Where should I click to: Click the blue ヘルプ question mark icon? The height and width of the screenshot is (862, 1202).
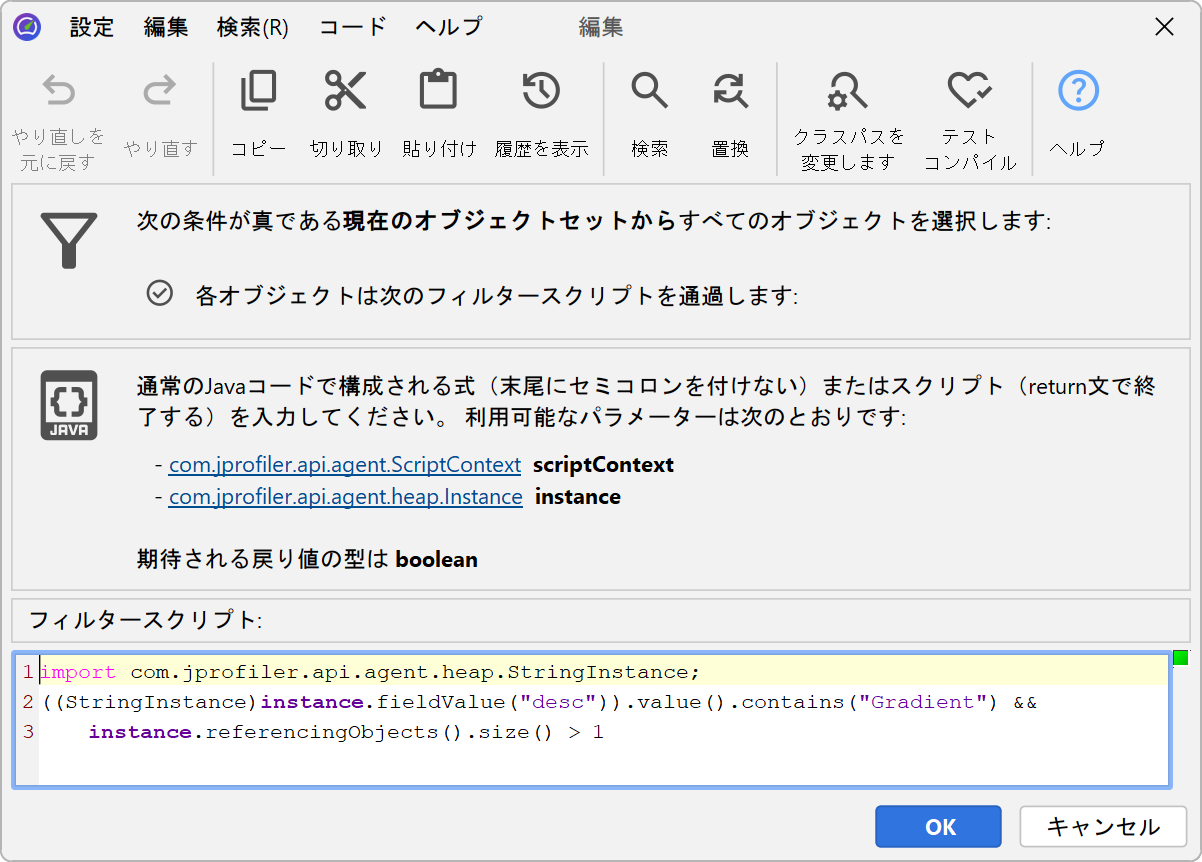[x=1078, y=92]
